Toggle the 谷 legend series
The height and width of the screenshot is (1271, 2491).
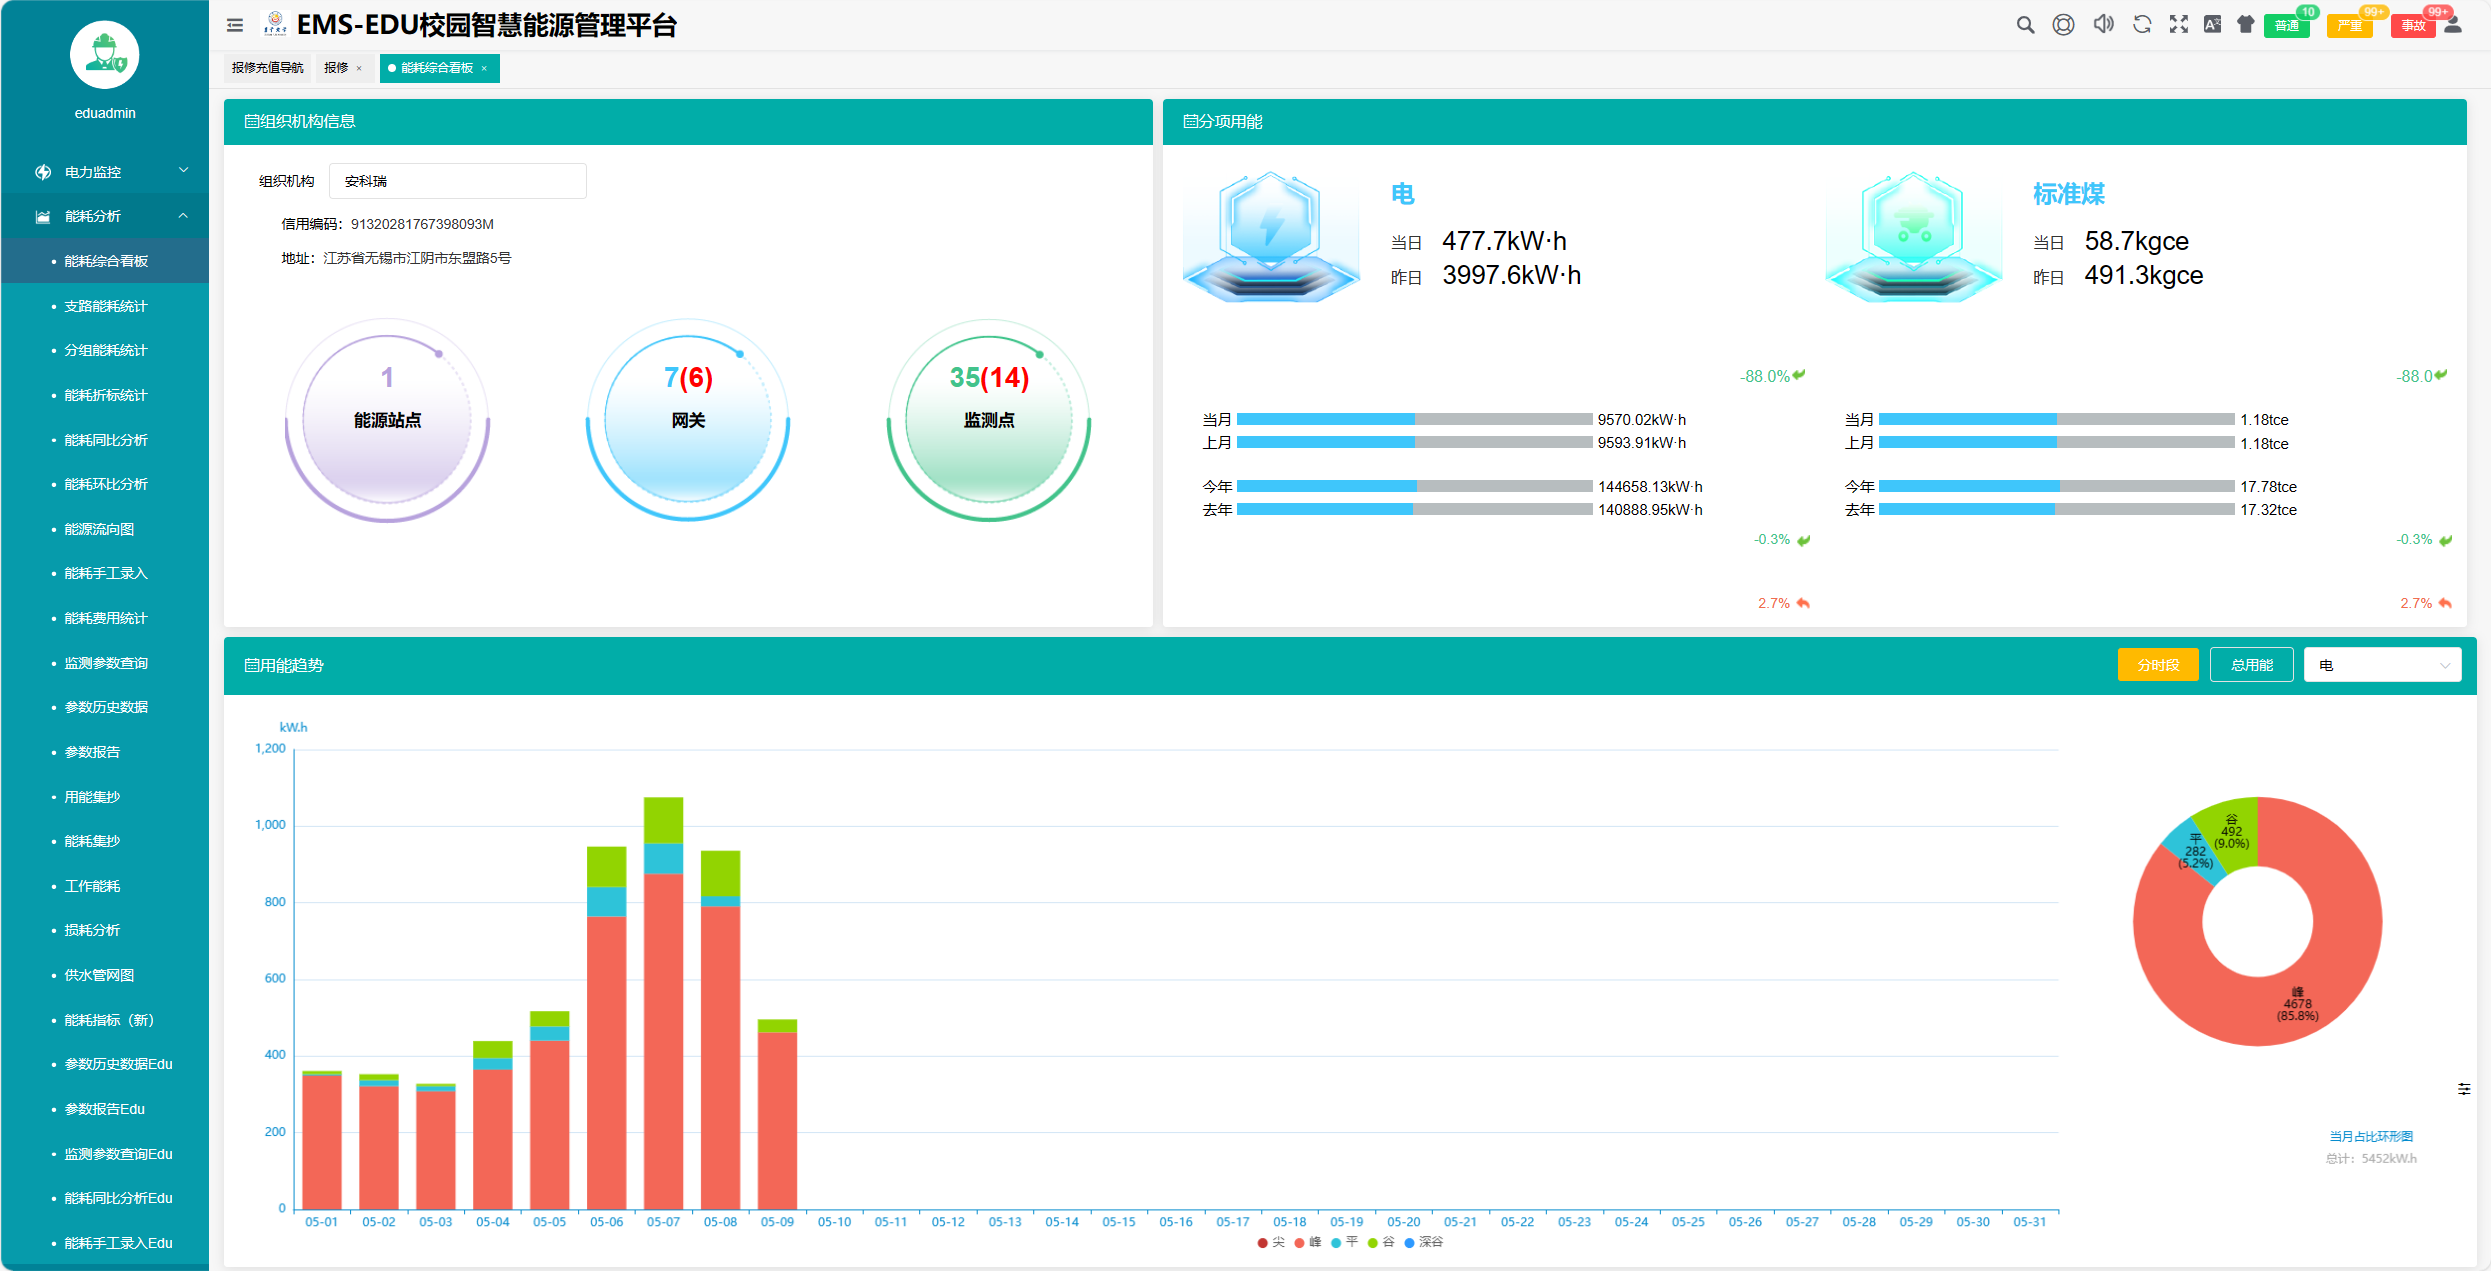pos(1381,1242)
